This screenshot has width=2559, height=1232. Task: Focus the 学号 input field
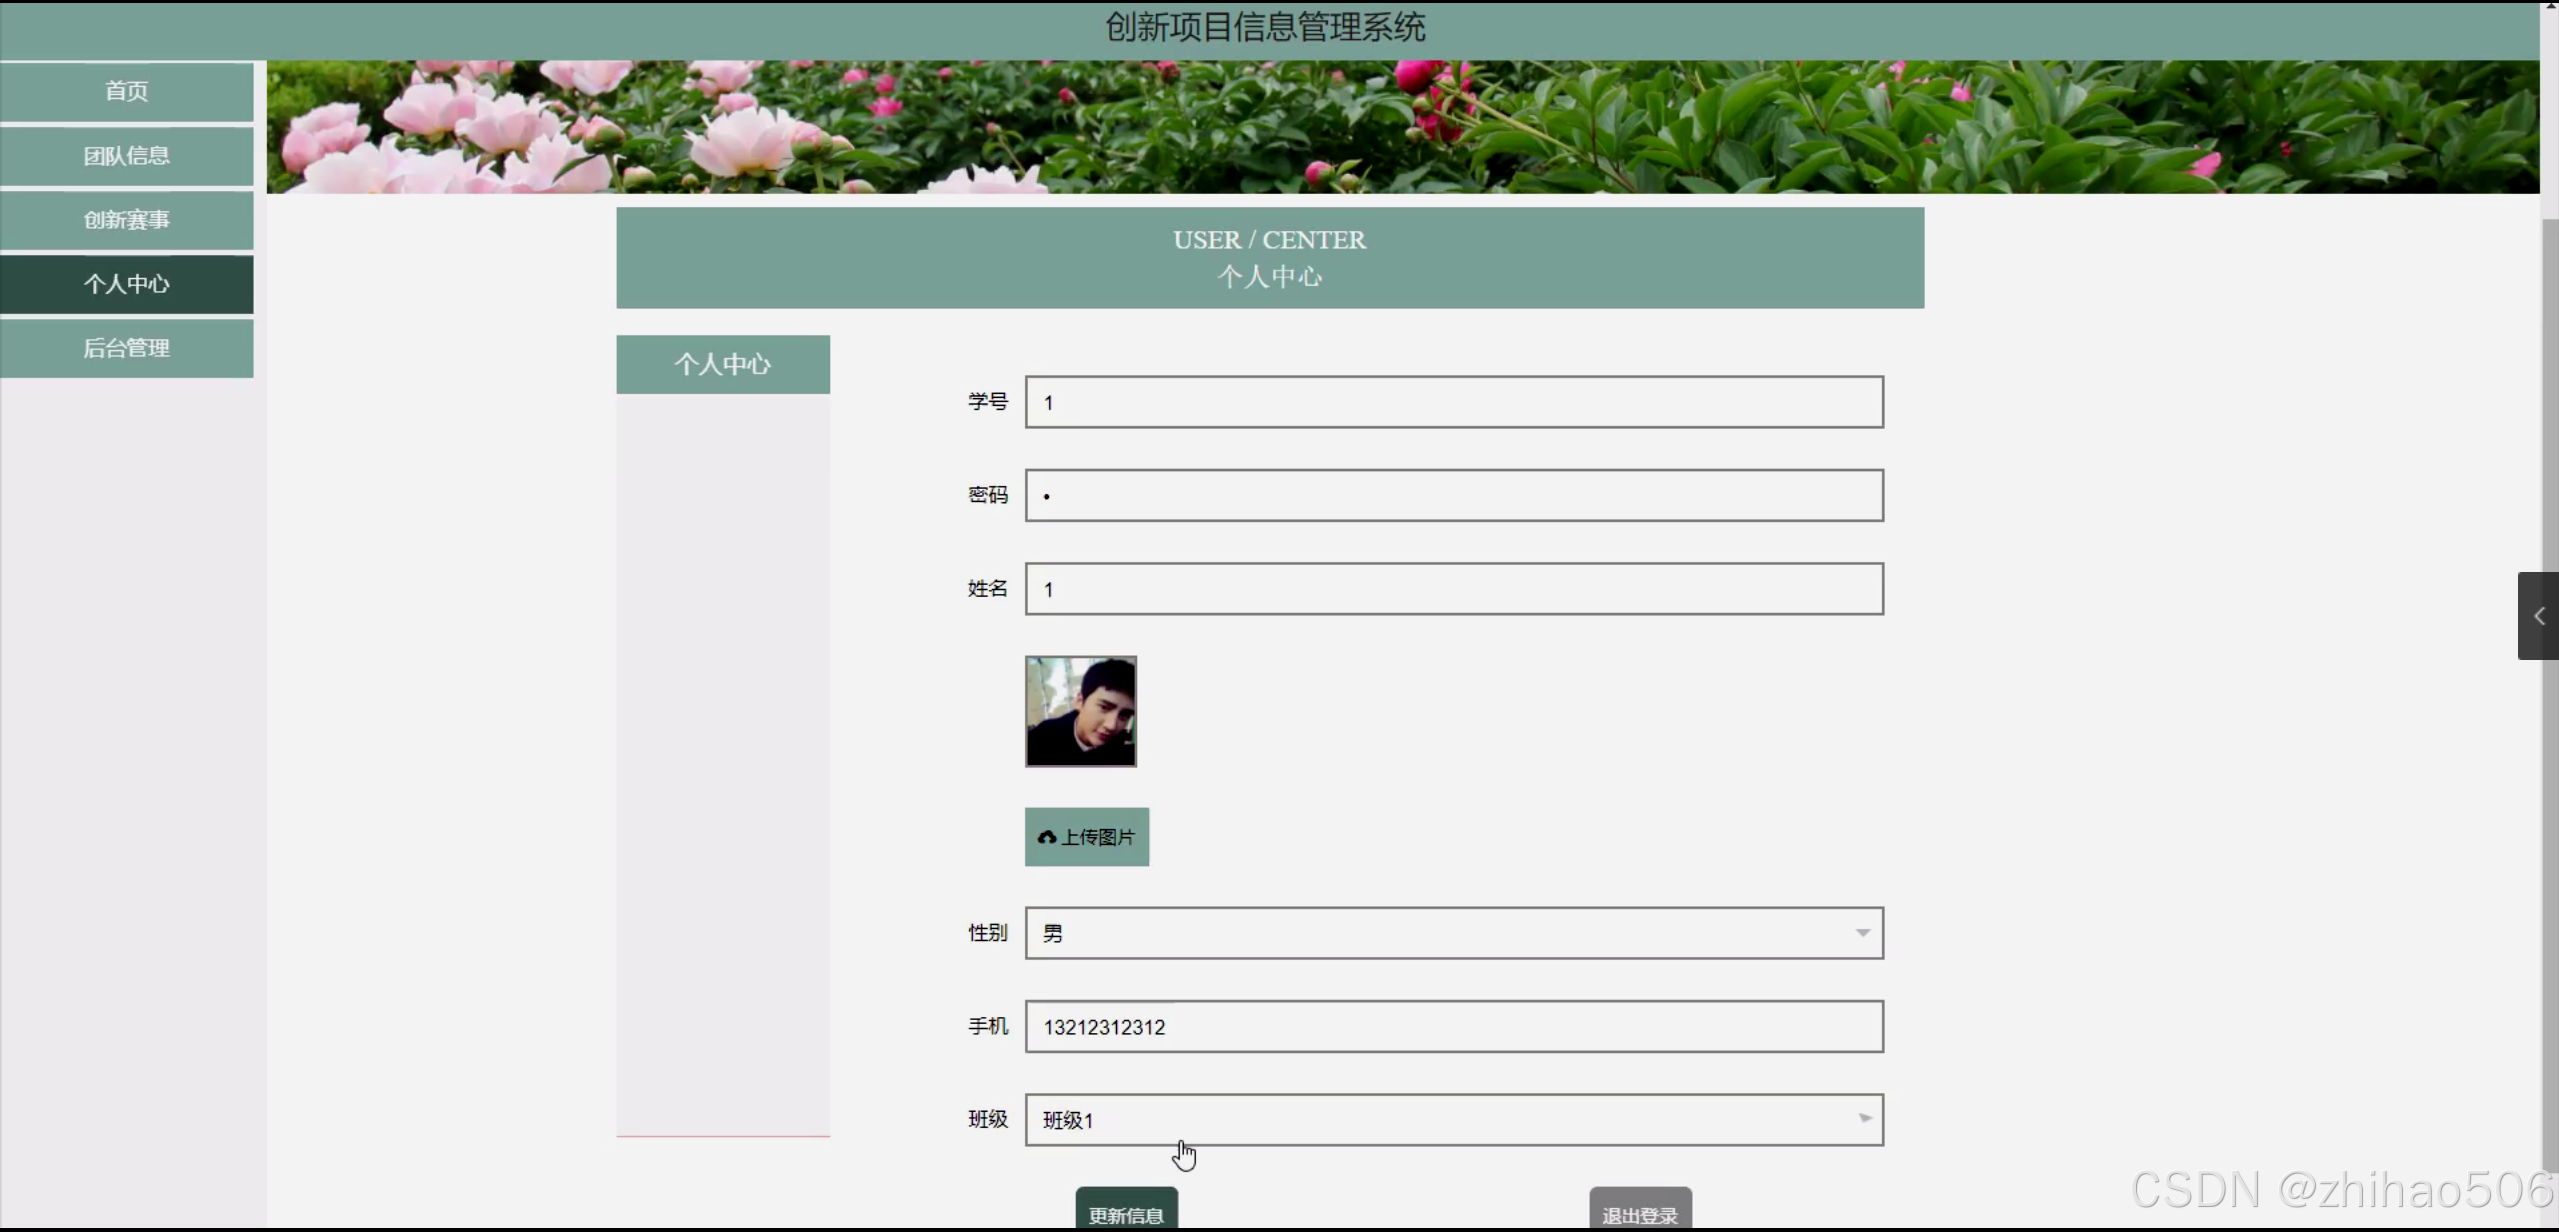click(1453, 402)
